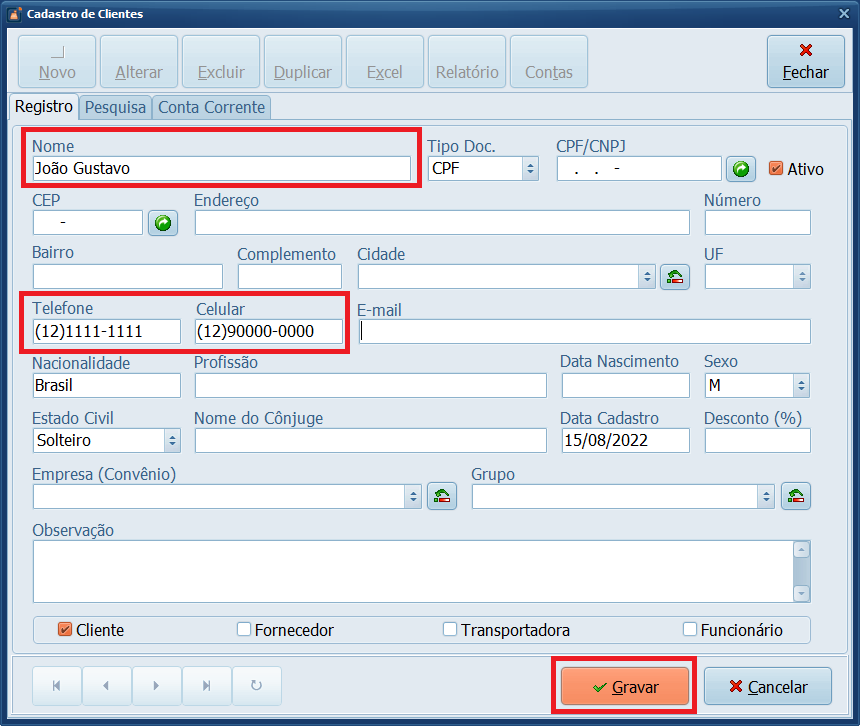Go to first record navigation arrow
The width and height of the screenshot is (860, 726).
tap(57, 686)
